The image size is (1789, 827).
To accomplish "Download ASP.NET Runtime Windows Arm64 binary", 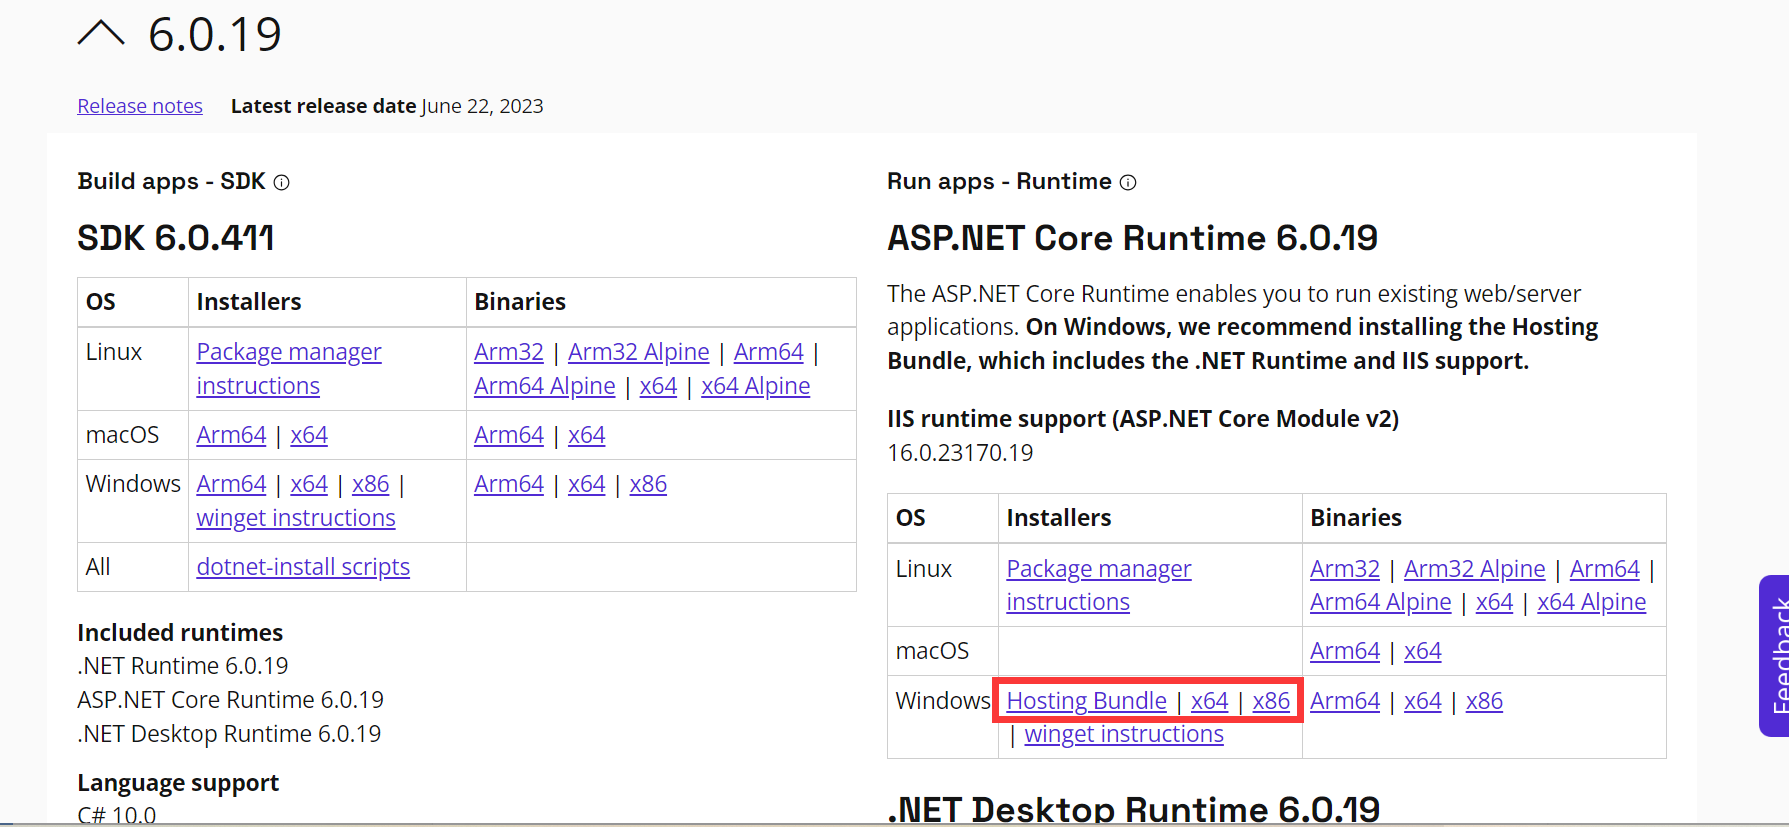I will [1345, 701].
